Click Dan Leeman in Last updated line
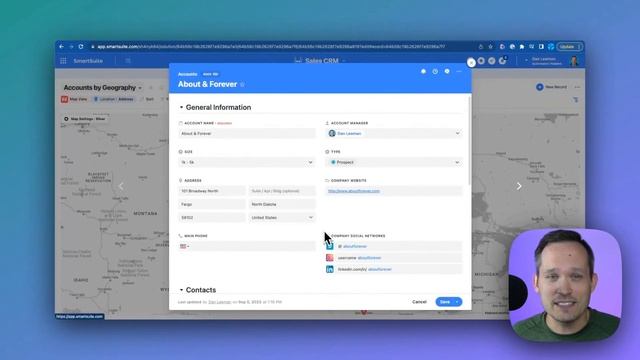 pos(220,302)
